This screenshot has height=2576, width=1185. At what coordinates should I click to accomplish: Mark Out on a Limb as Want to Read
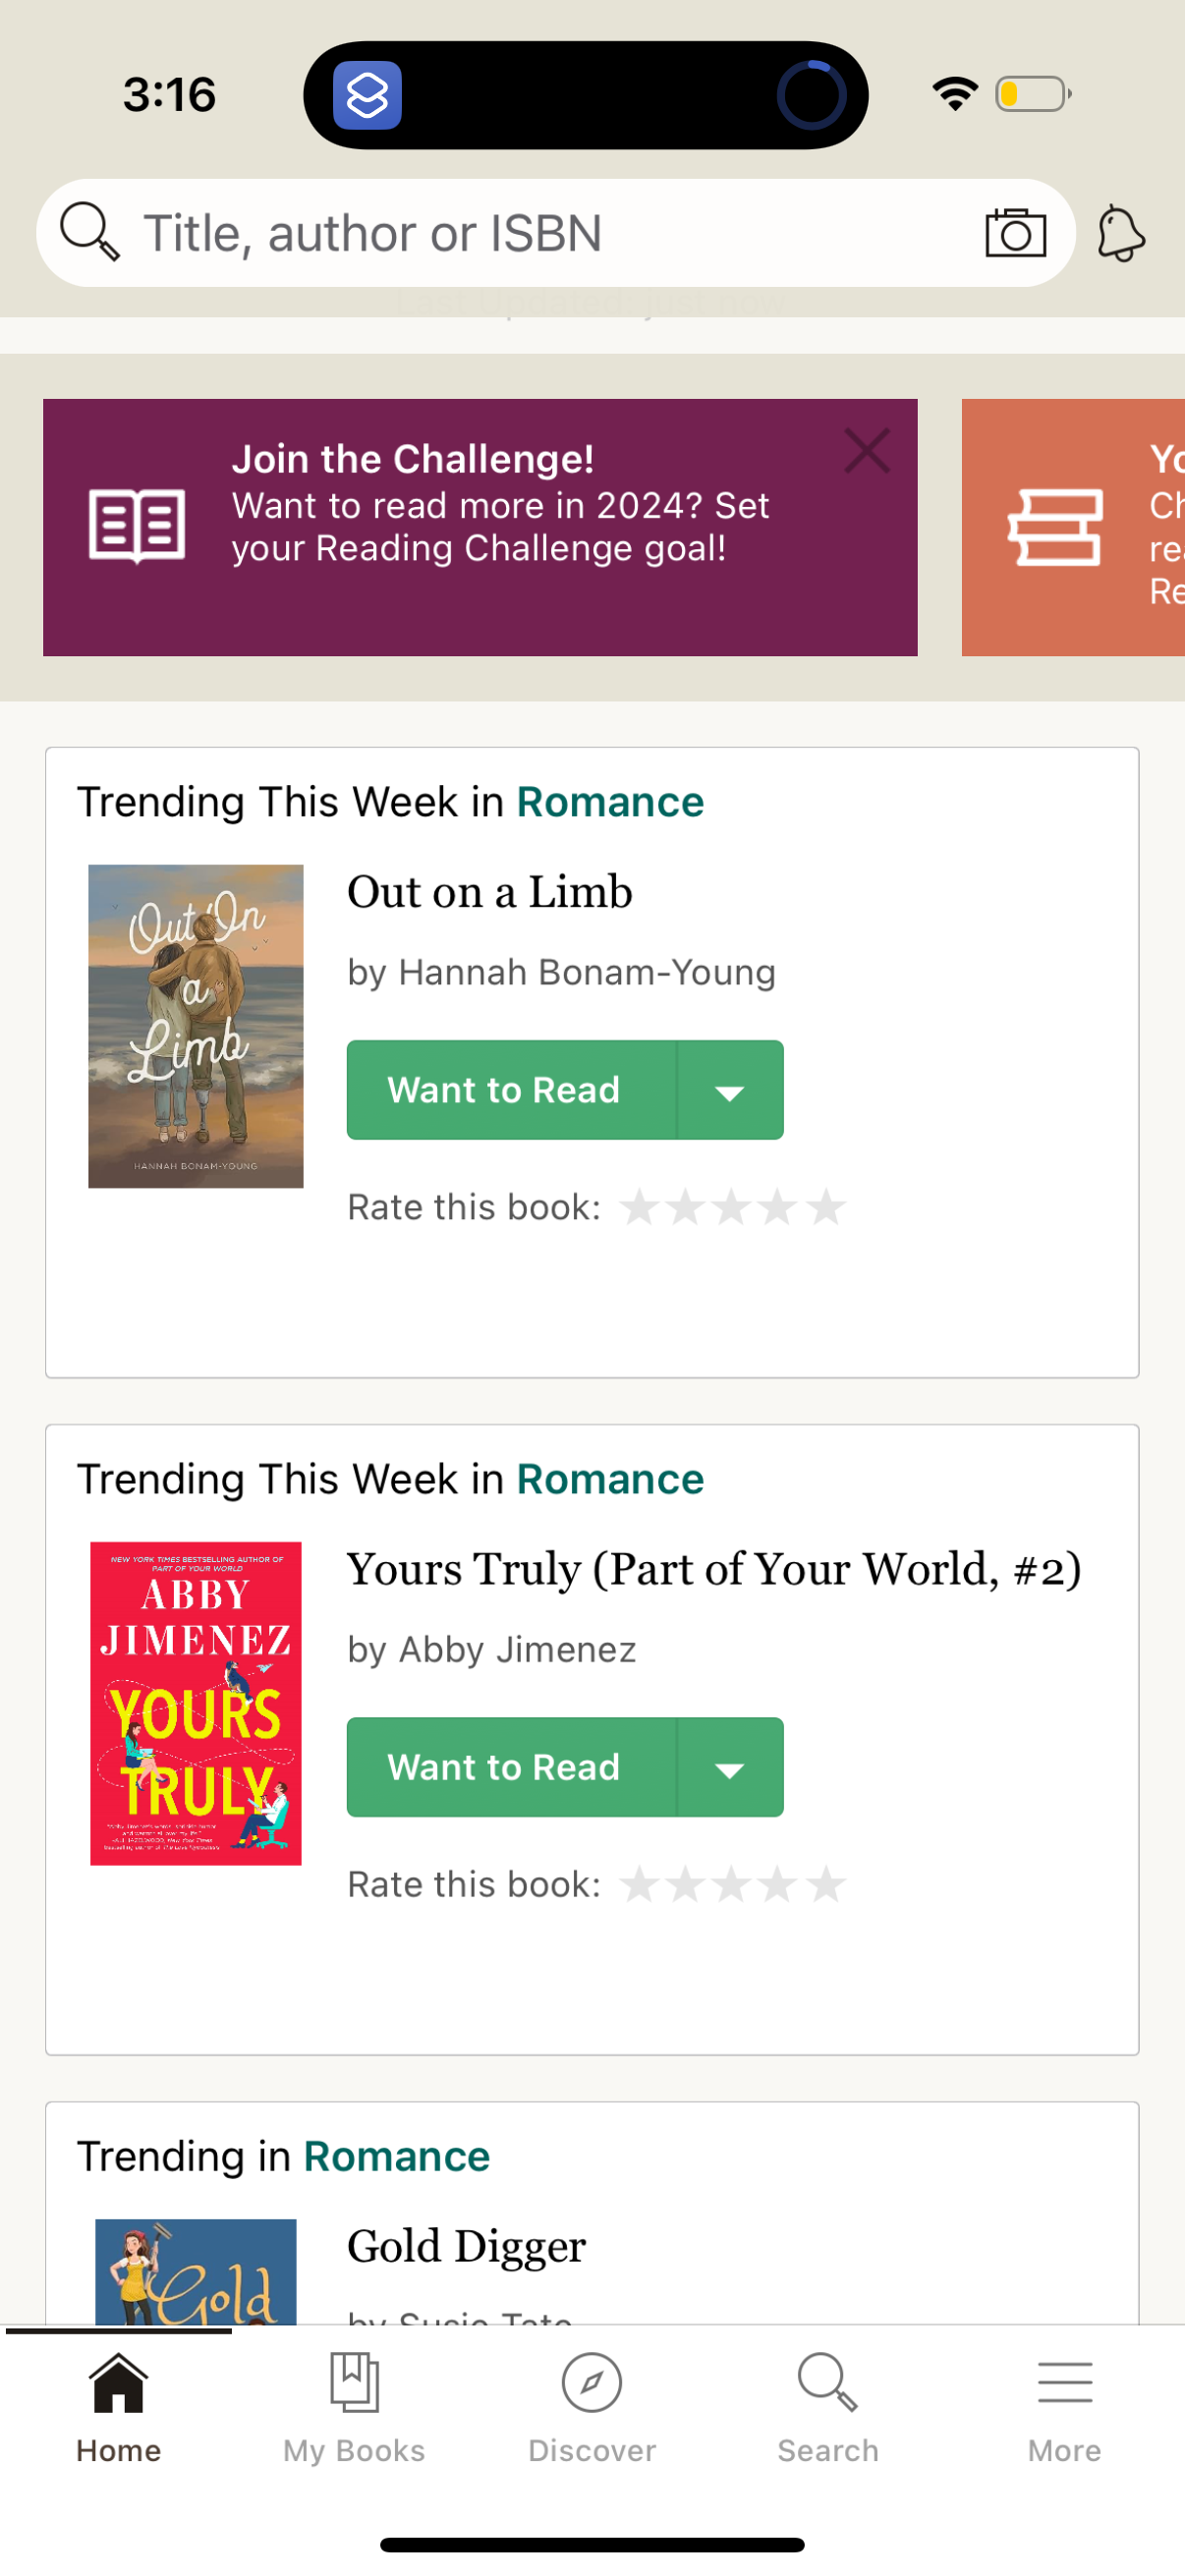tap(504, 1090)
